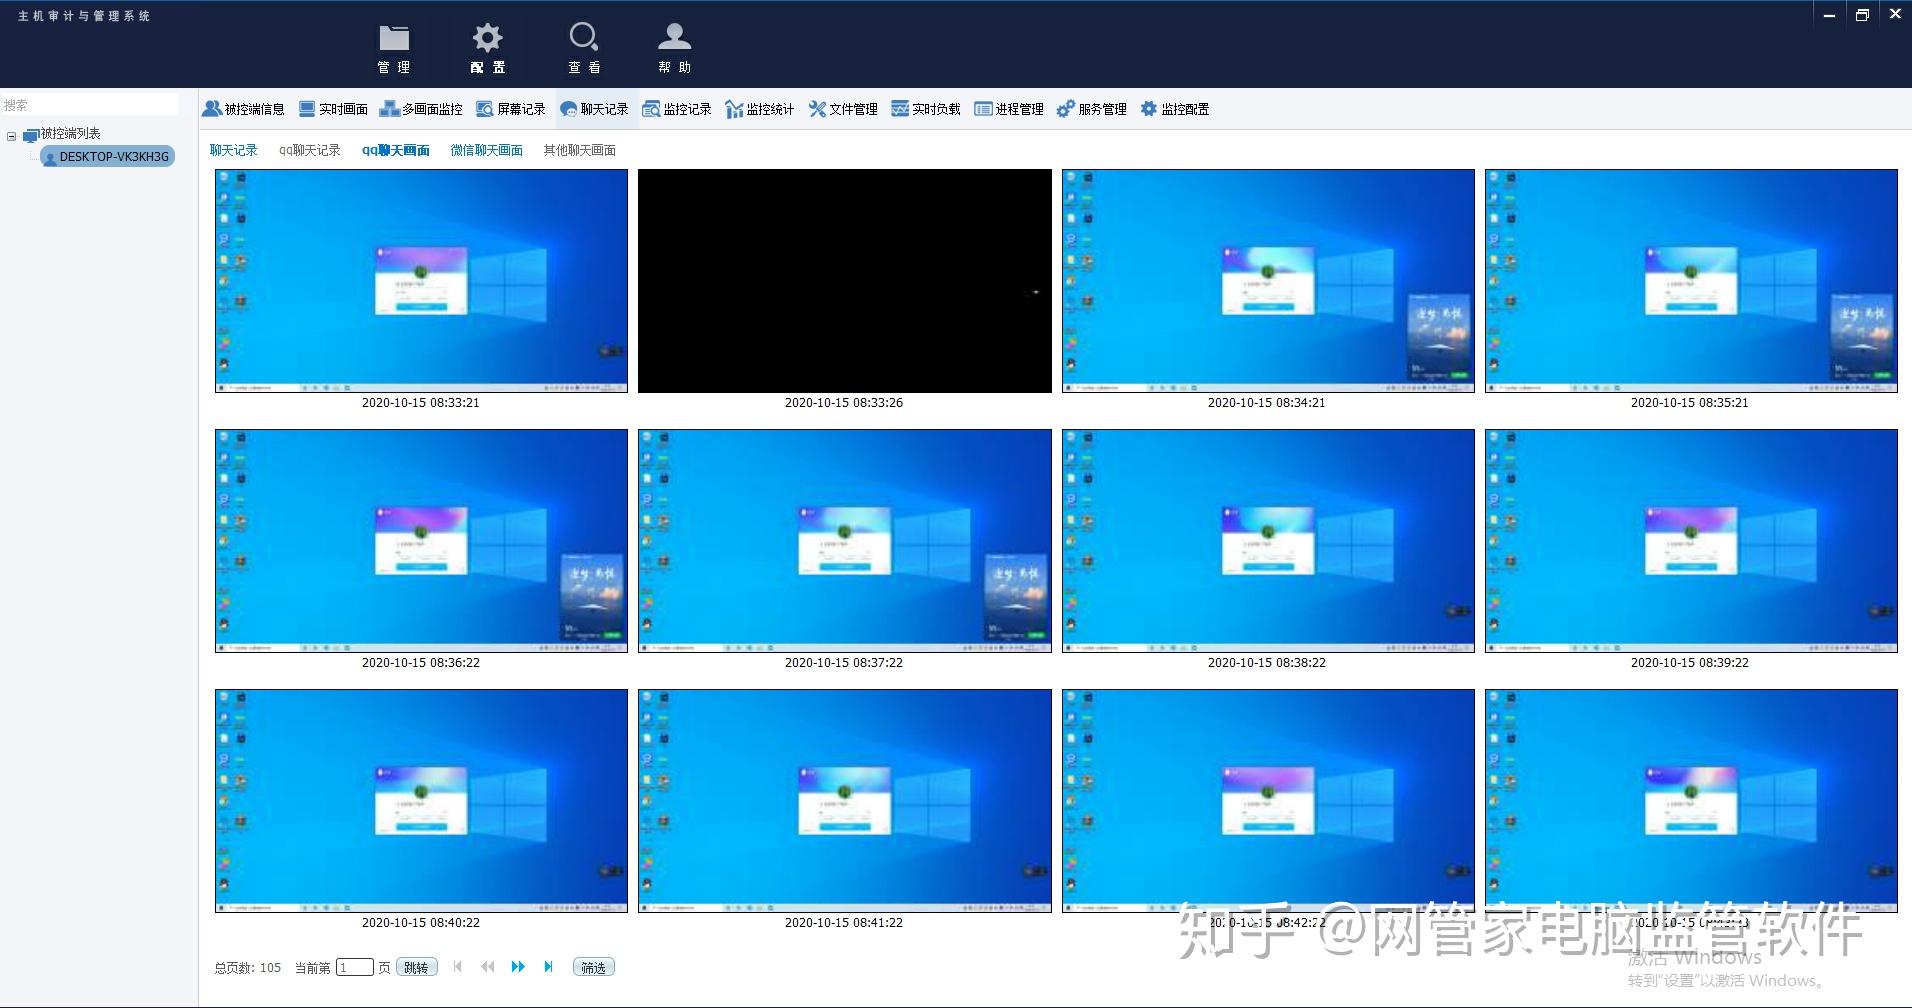1912x1008 pixels.
Task: Open the black screenshot from 08:33:26
Action: click(845, 281)
